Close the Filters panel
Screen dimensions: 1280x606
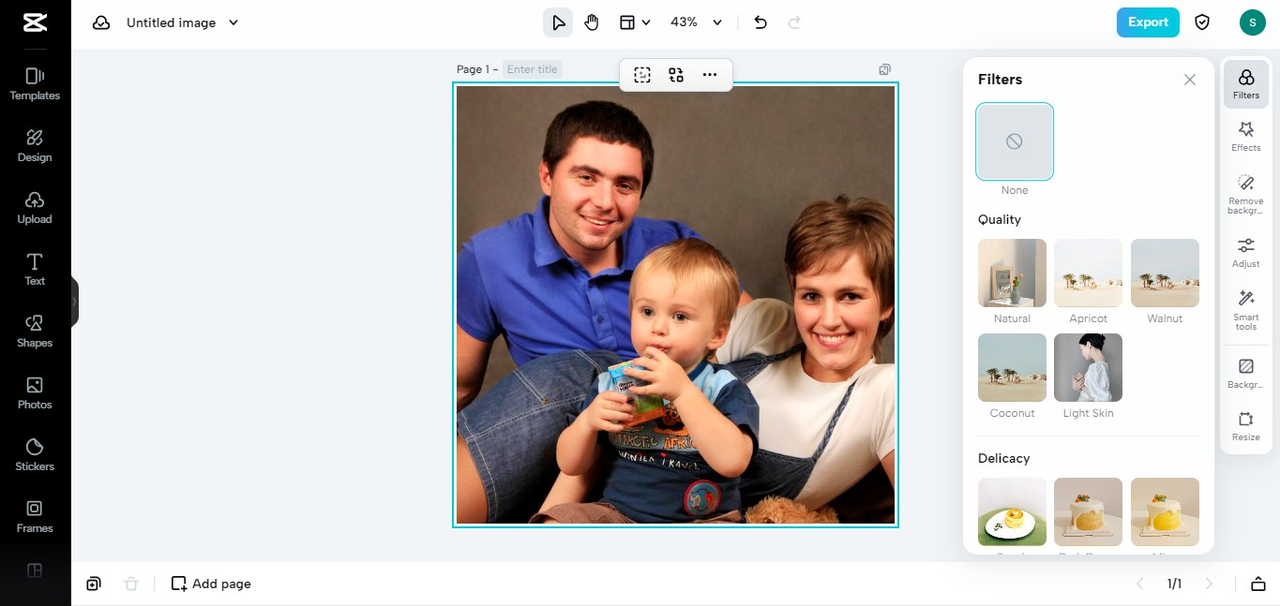tap(1189, 80)
